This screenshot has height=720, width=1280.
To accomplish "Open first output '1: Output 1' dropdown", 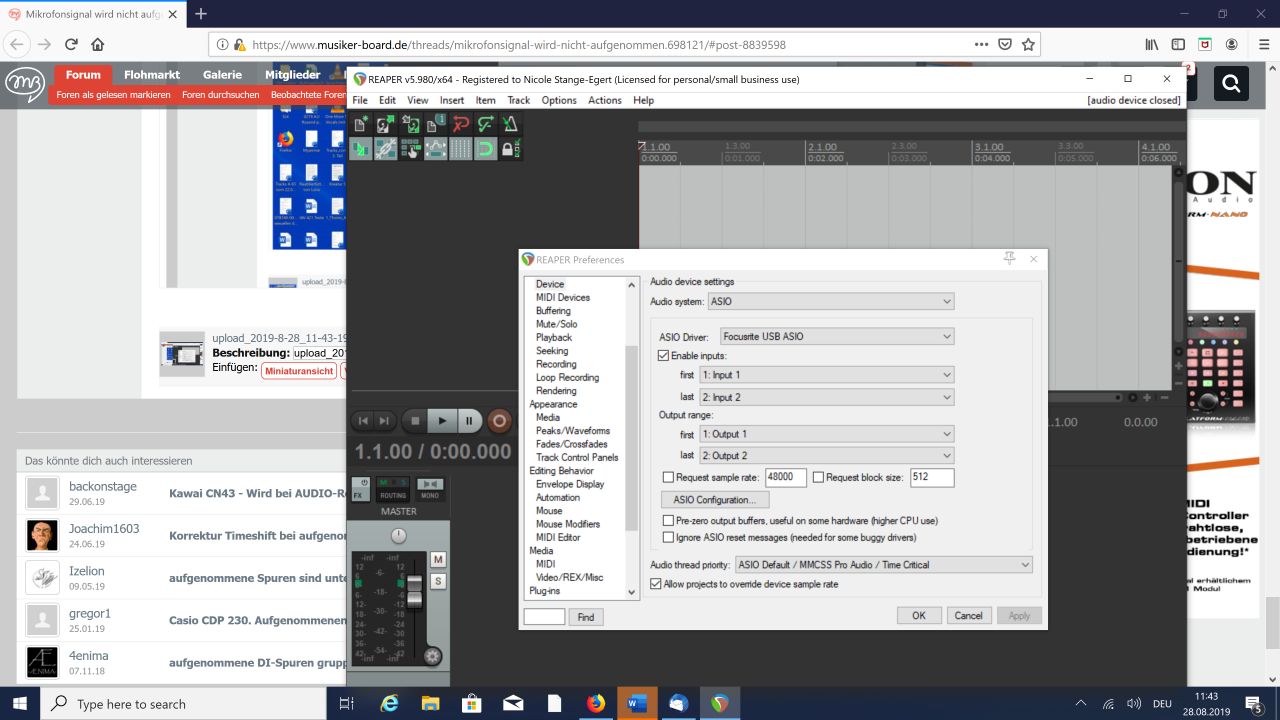I will (x=827, y=434).
